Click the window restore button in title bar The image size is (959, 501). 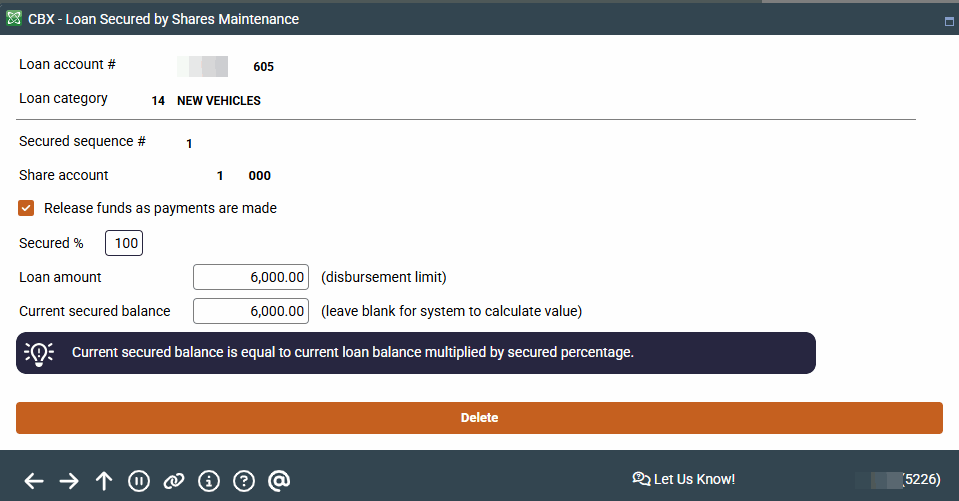click(948, 20)
